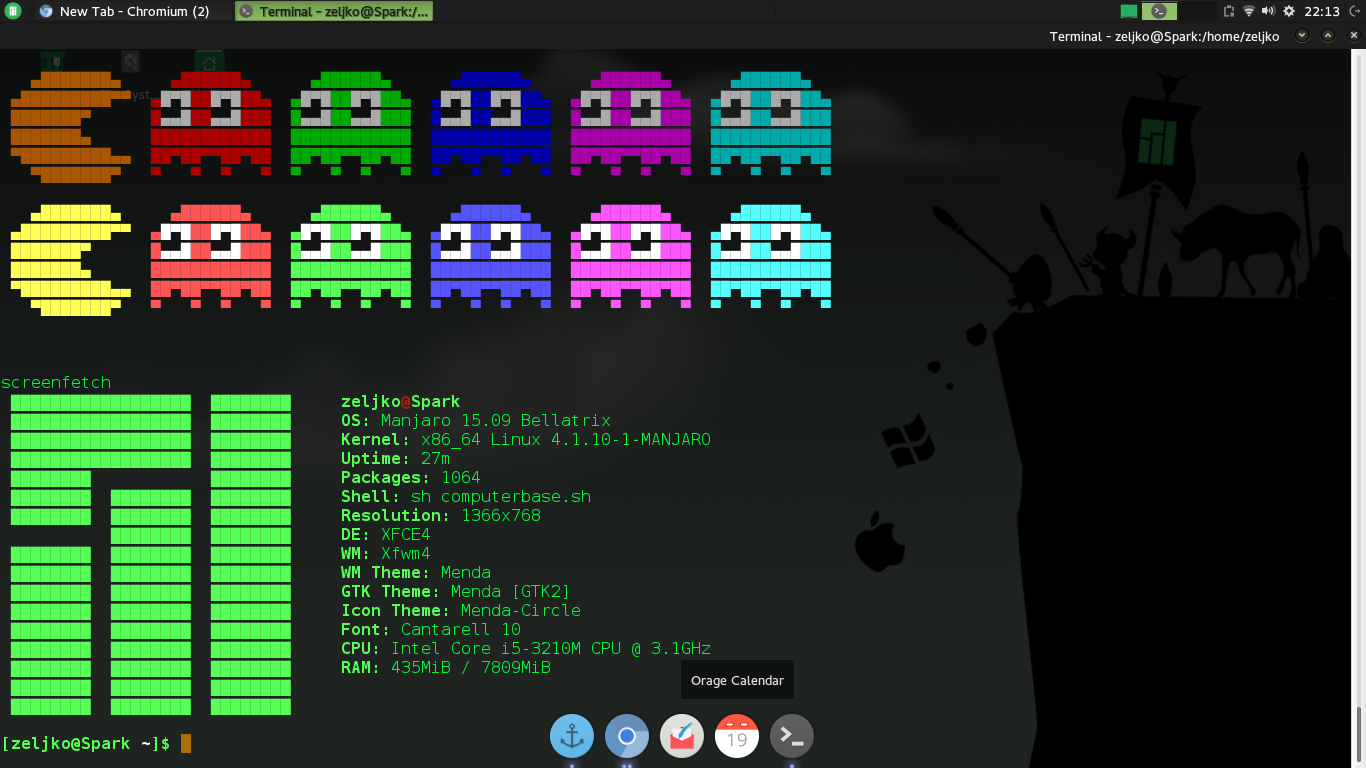Viewport: 1366px width, 768px height.
Task: Click the 'zeljko@Spark' header in the screenfetch output
Action: [x=400, y=402]
